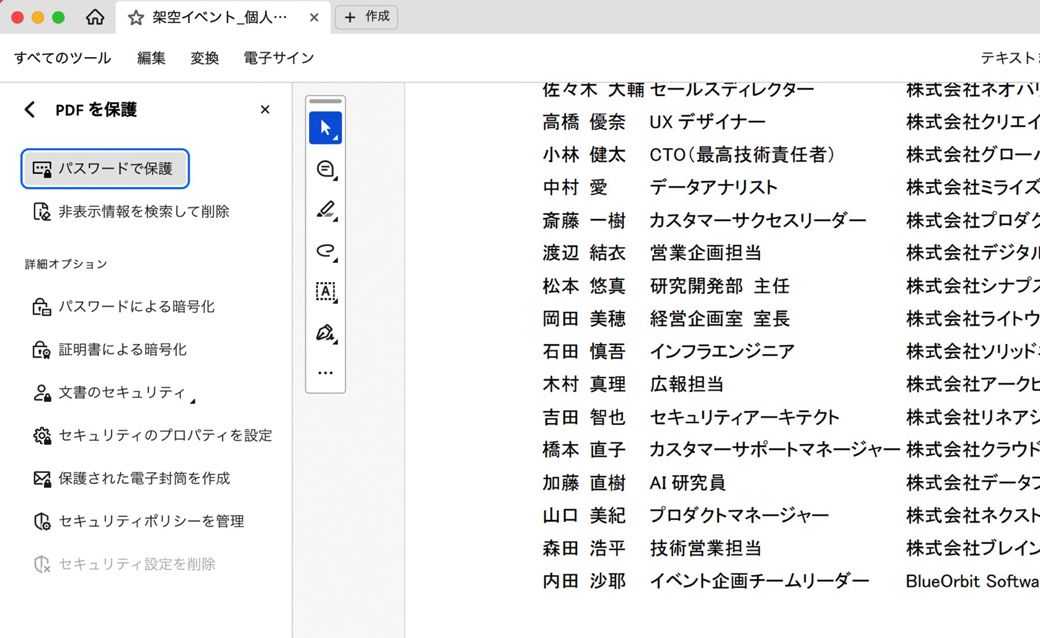Choose the freehand draw loop tool
The height and width of the screenshot is (638, 1040).
(x=325, y=251)
